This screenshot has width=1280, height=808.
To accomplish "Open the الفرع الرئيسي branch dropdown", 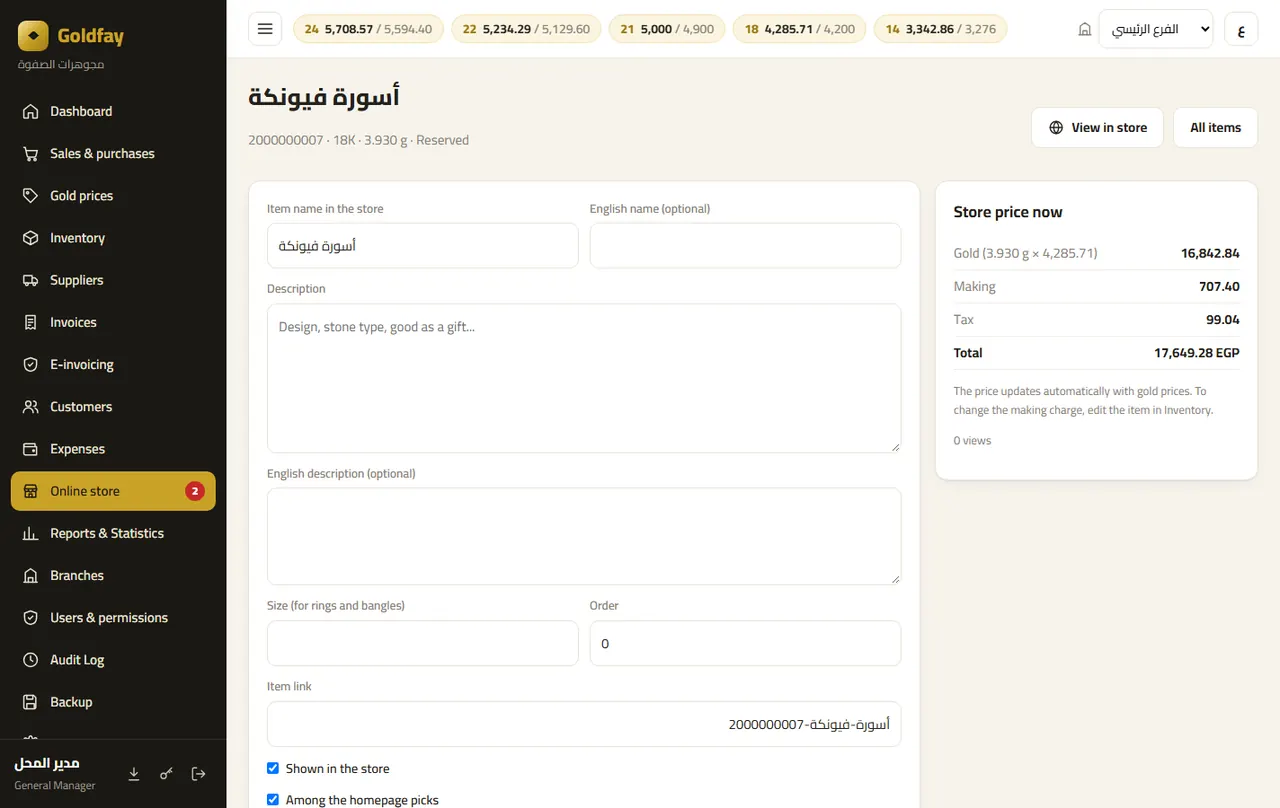I will click(x=1155, y=29).
